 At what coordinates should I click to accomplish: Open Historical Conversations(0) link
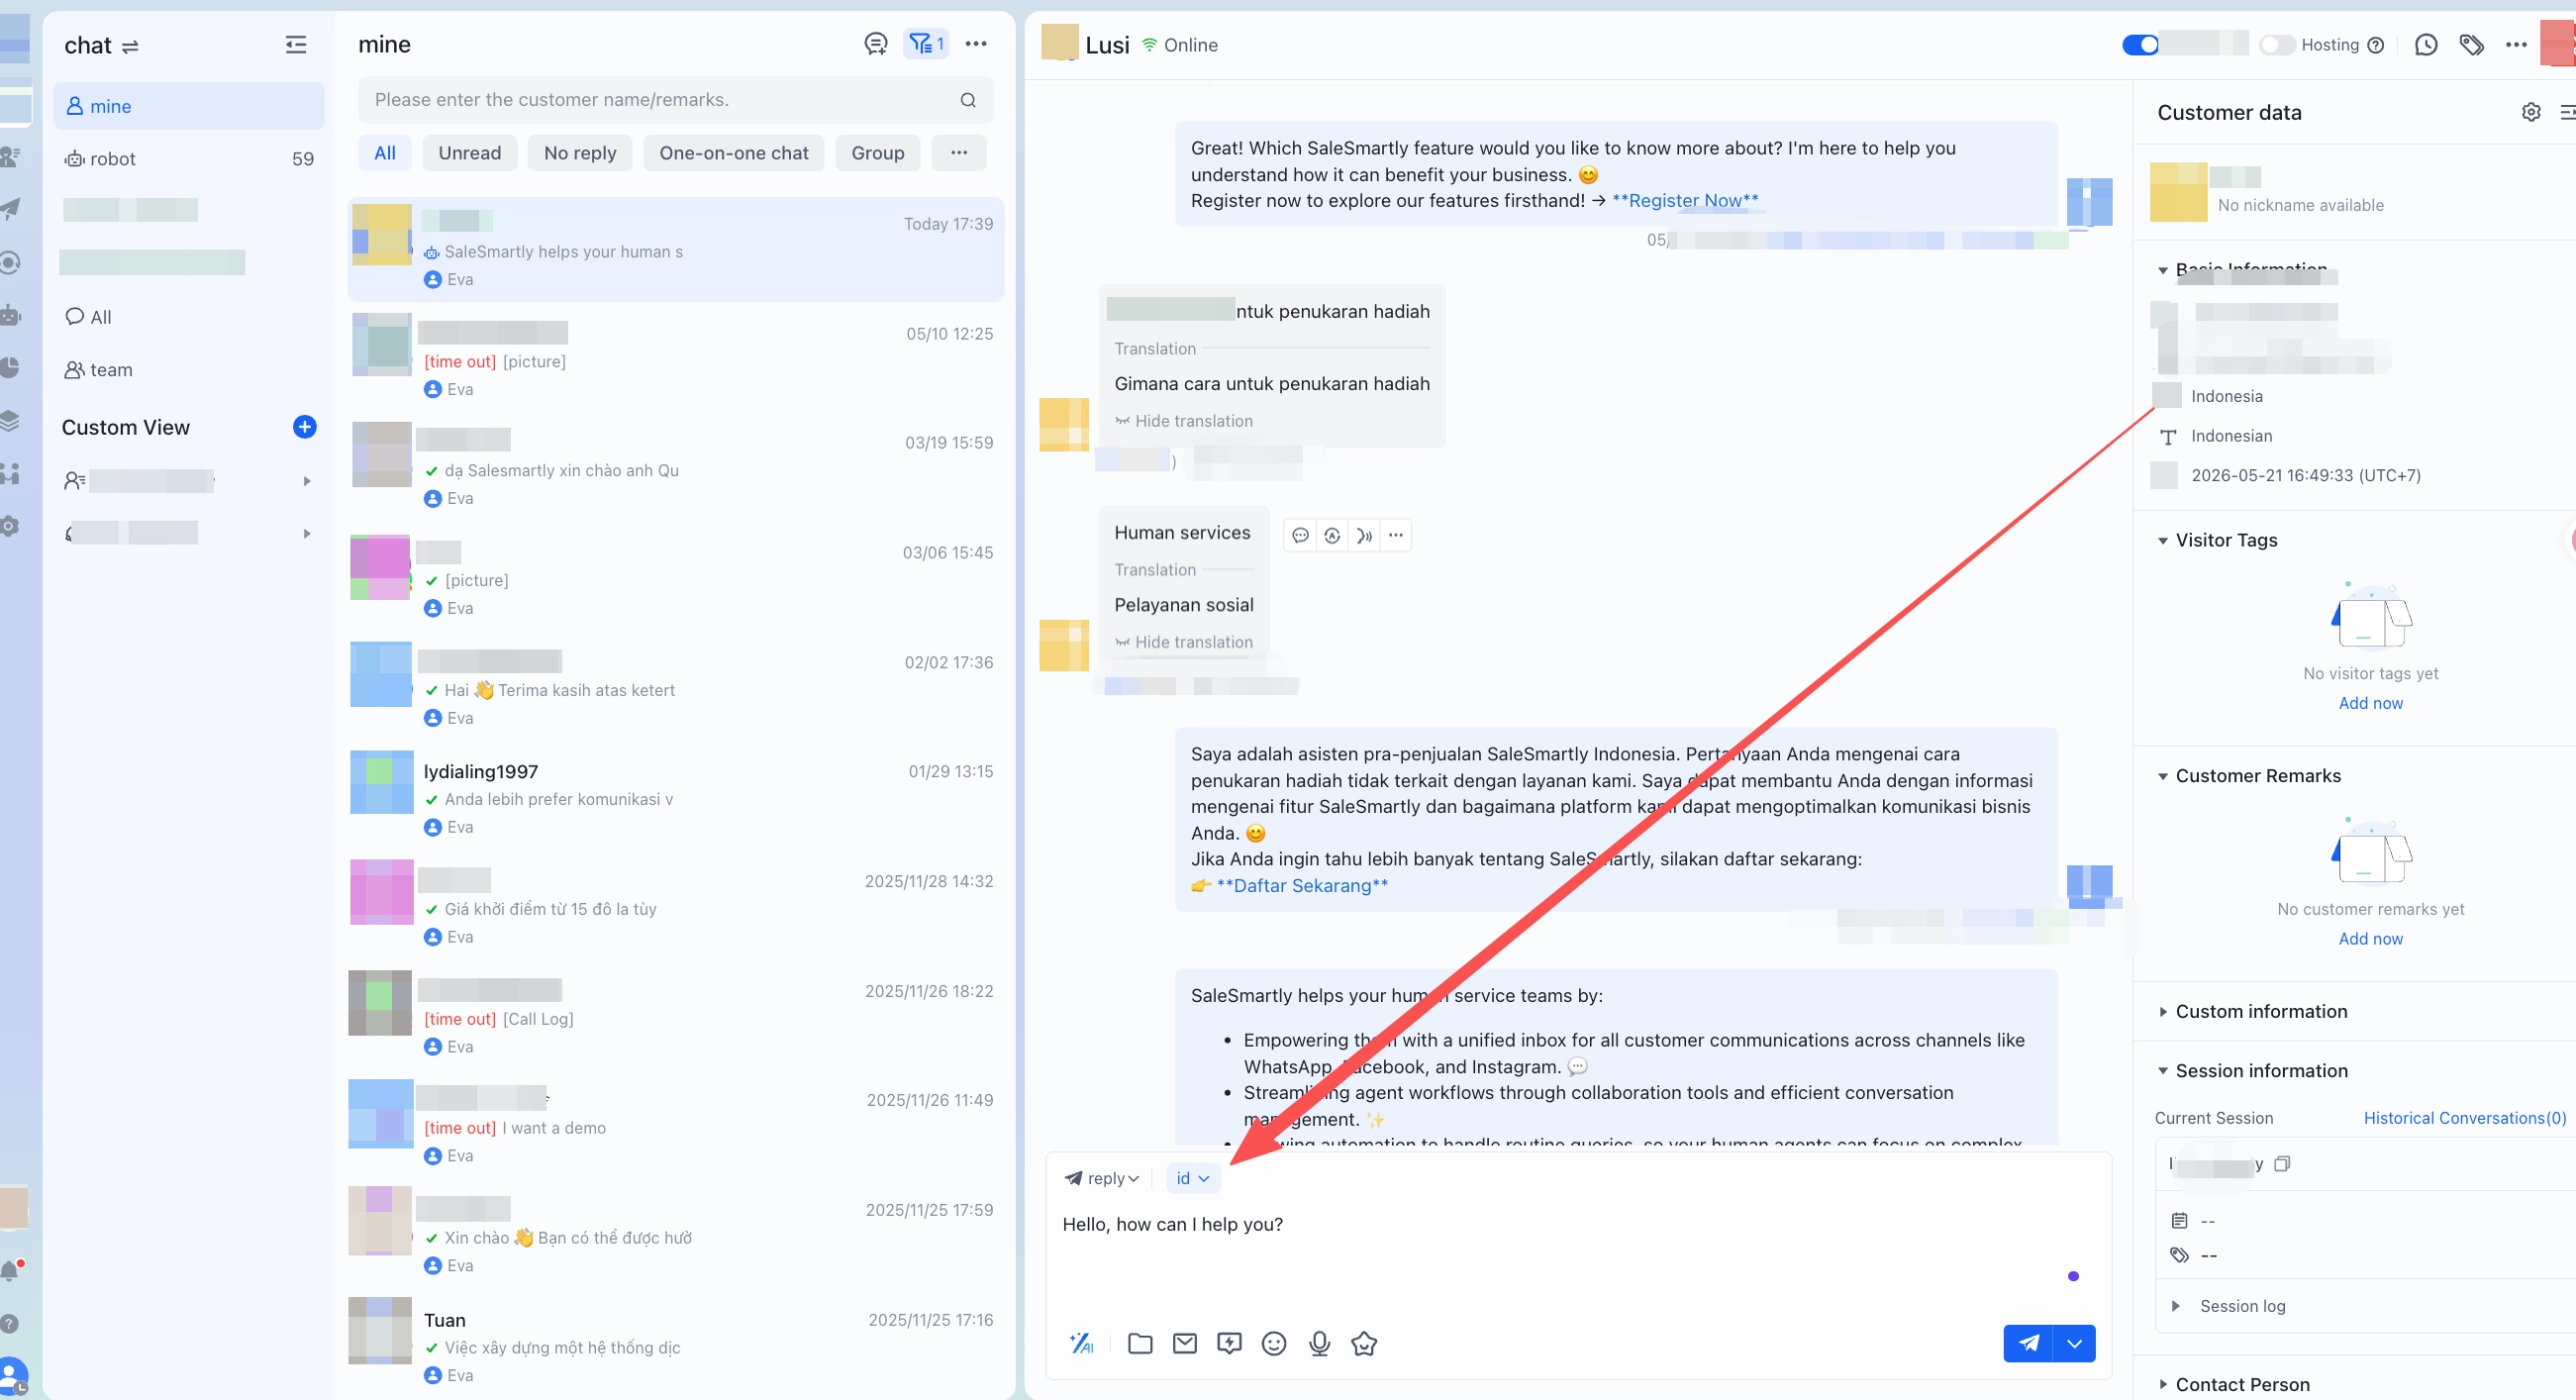(x=2465, y=1118)
